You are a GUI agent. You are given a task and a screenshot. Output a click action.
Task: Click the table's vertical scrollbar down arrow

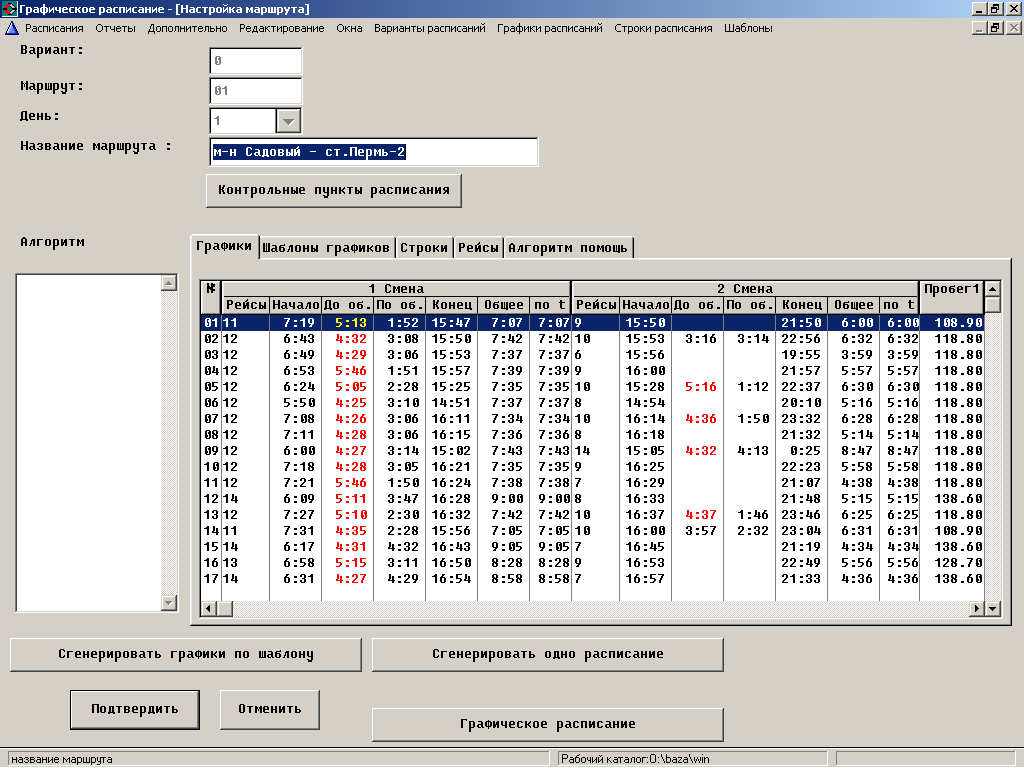[992, 608]
